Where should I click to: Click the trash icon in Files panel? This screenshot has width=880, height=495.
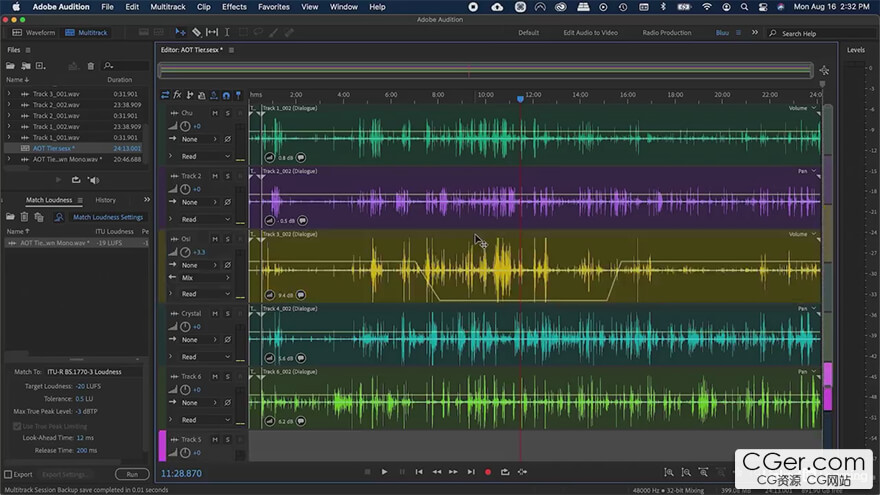(91, 66)
